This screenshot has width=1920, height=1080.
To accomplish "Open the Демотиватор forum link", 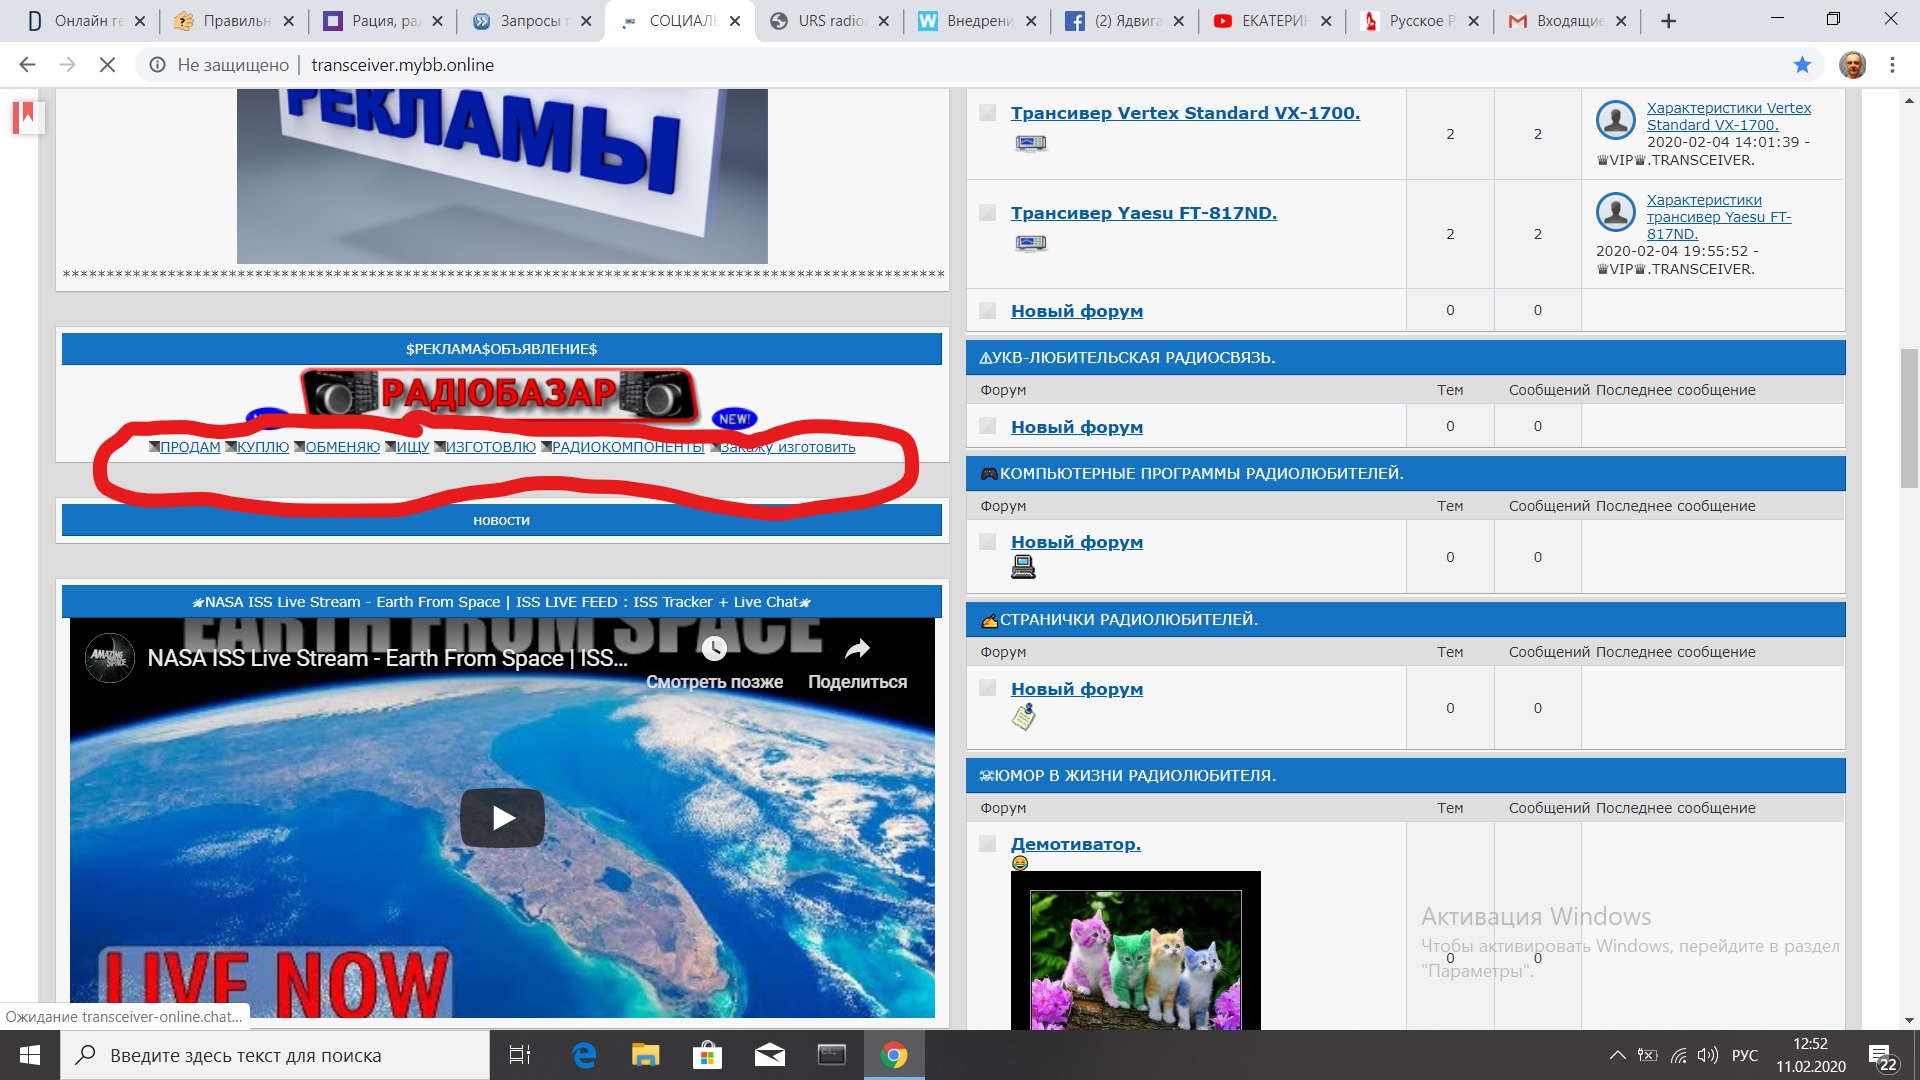I will coord(1076,844).
